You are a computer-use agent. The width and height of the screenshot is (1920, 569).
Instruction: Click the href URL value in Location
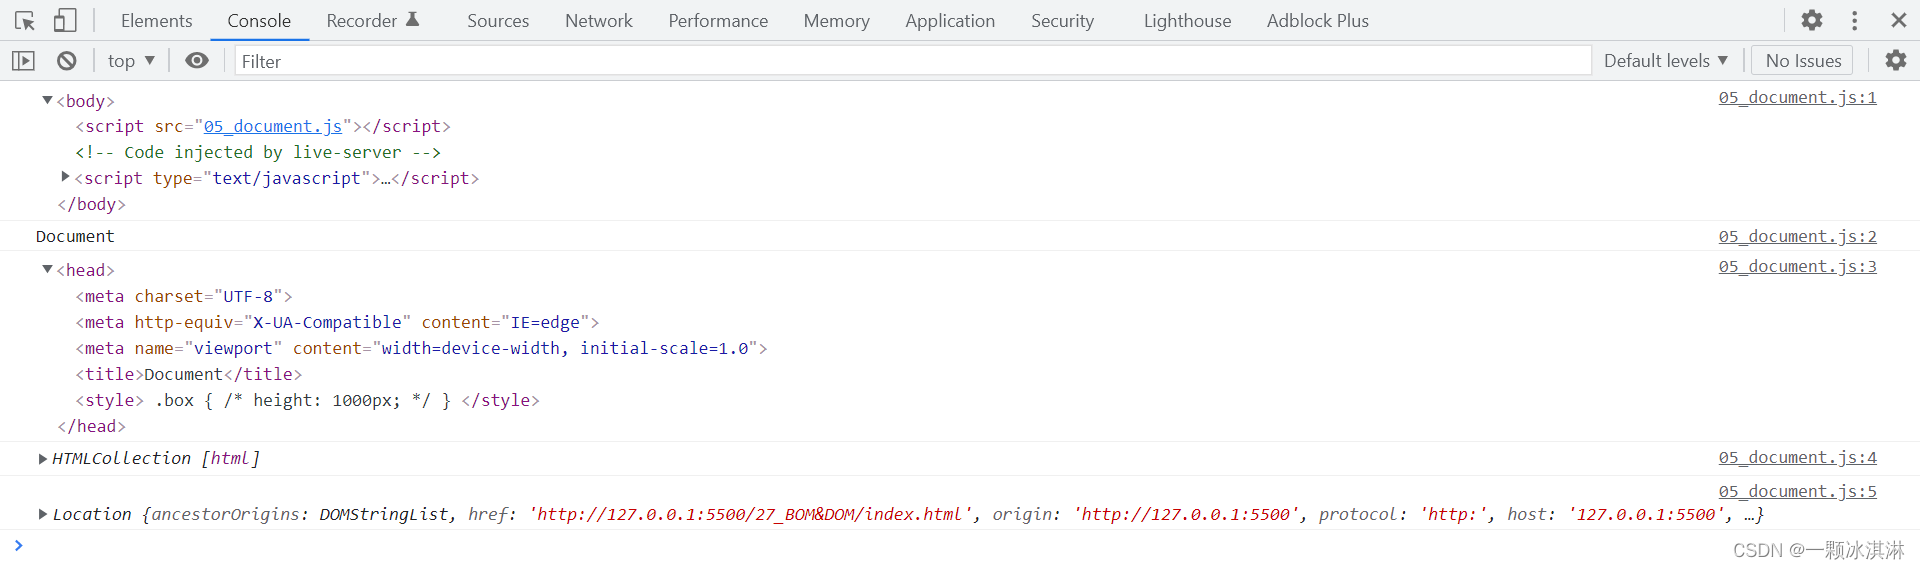pos(750,514)
